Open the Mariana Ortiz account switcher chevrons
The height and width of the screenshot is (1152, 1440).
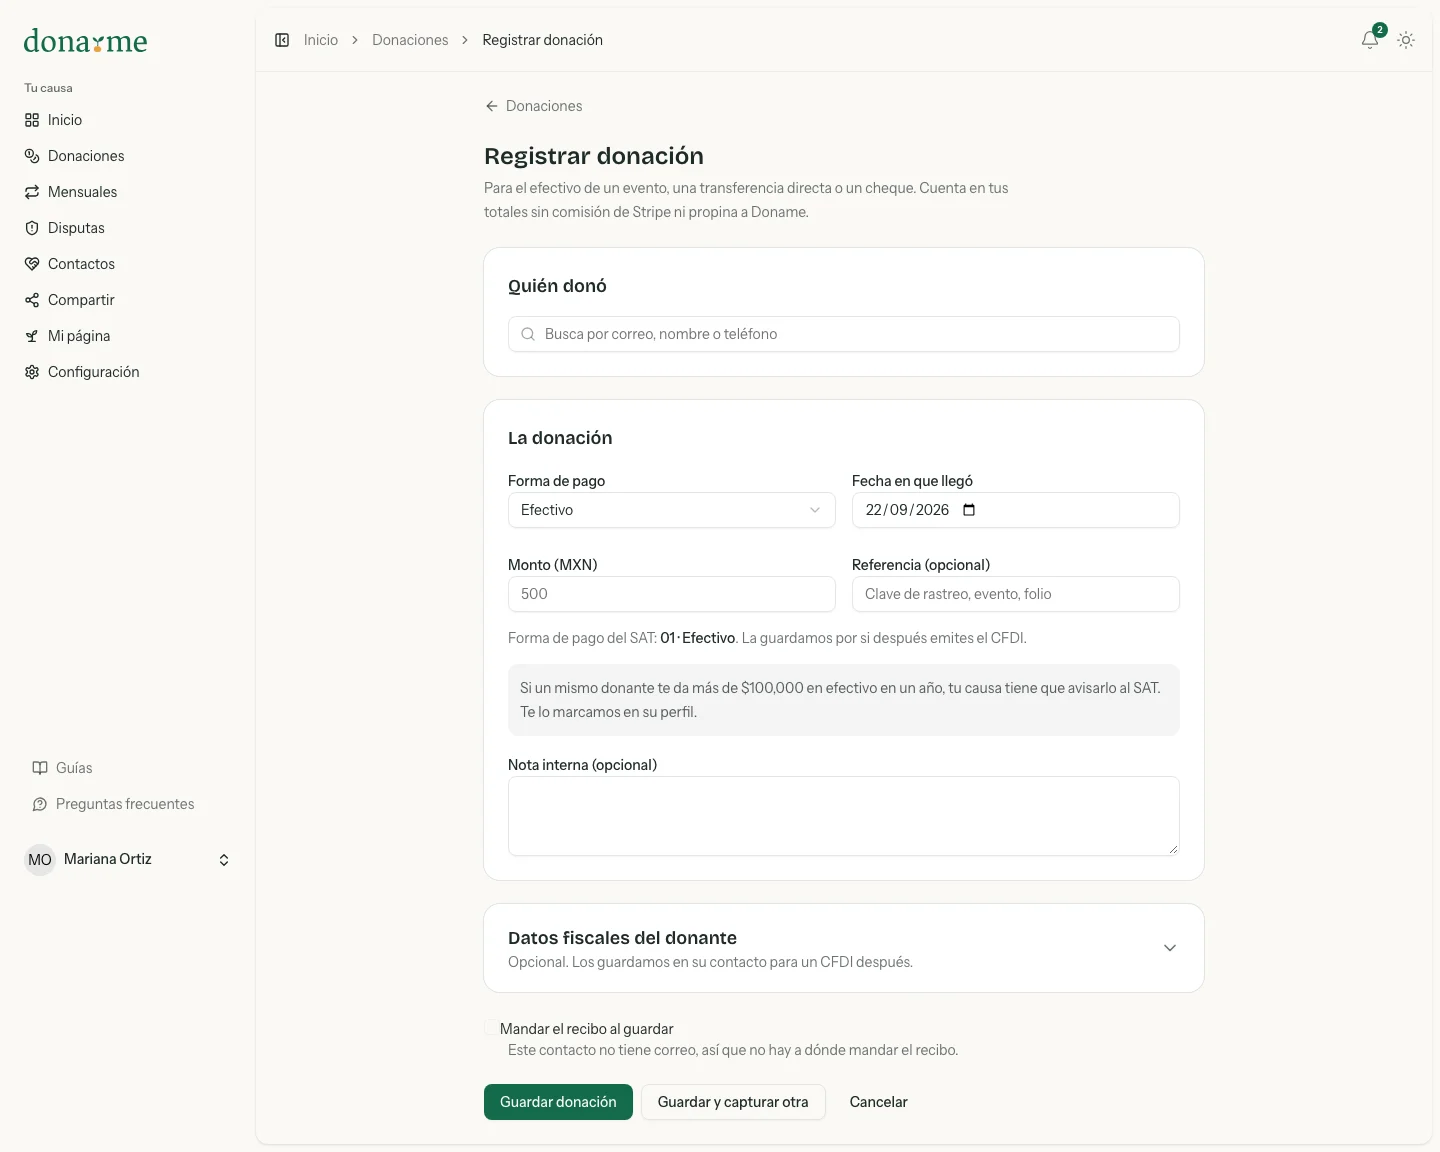(224, 860)
